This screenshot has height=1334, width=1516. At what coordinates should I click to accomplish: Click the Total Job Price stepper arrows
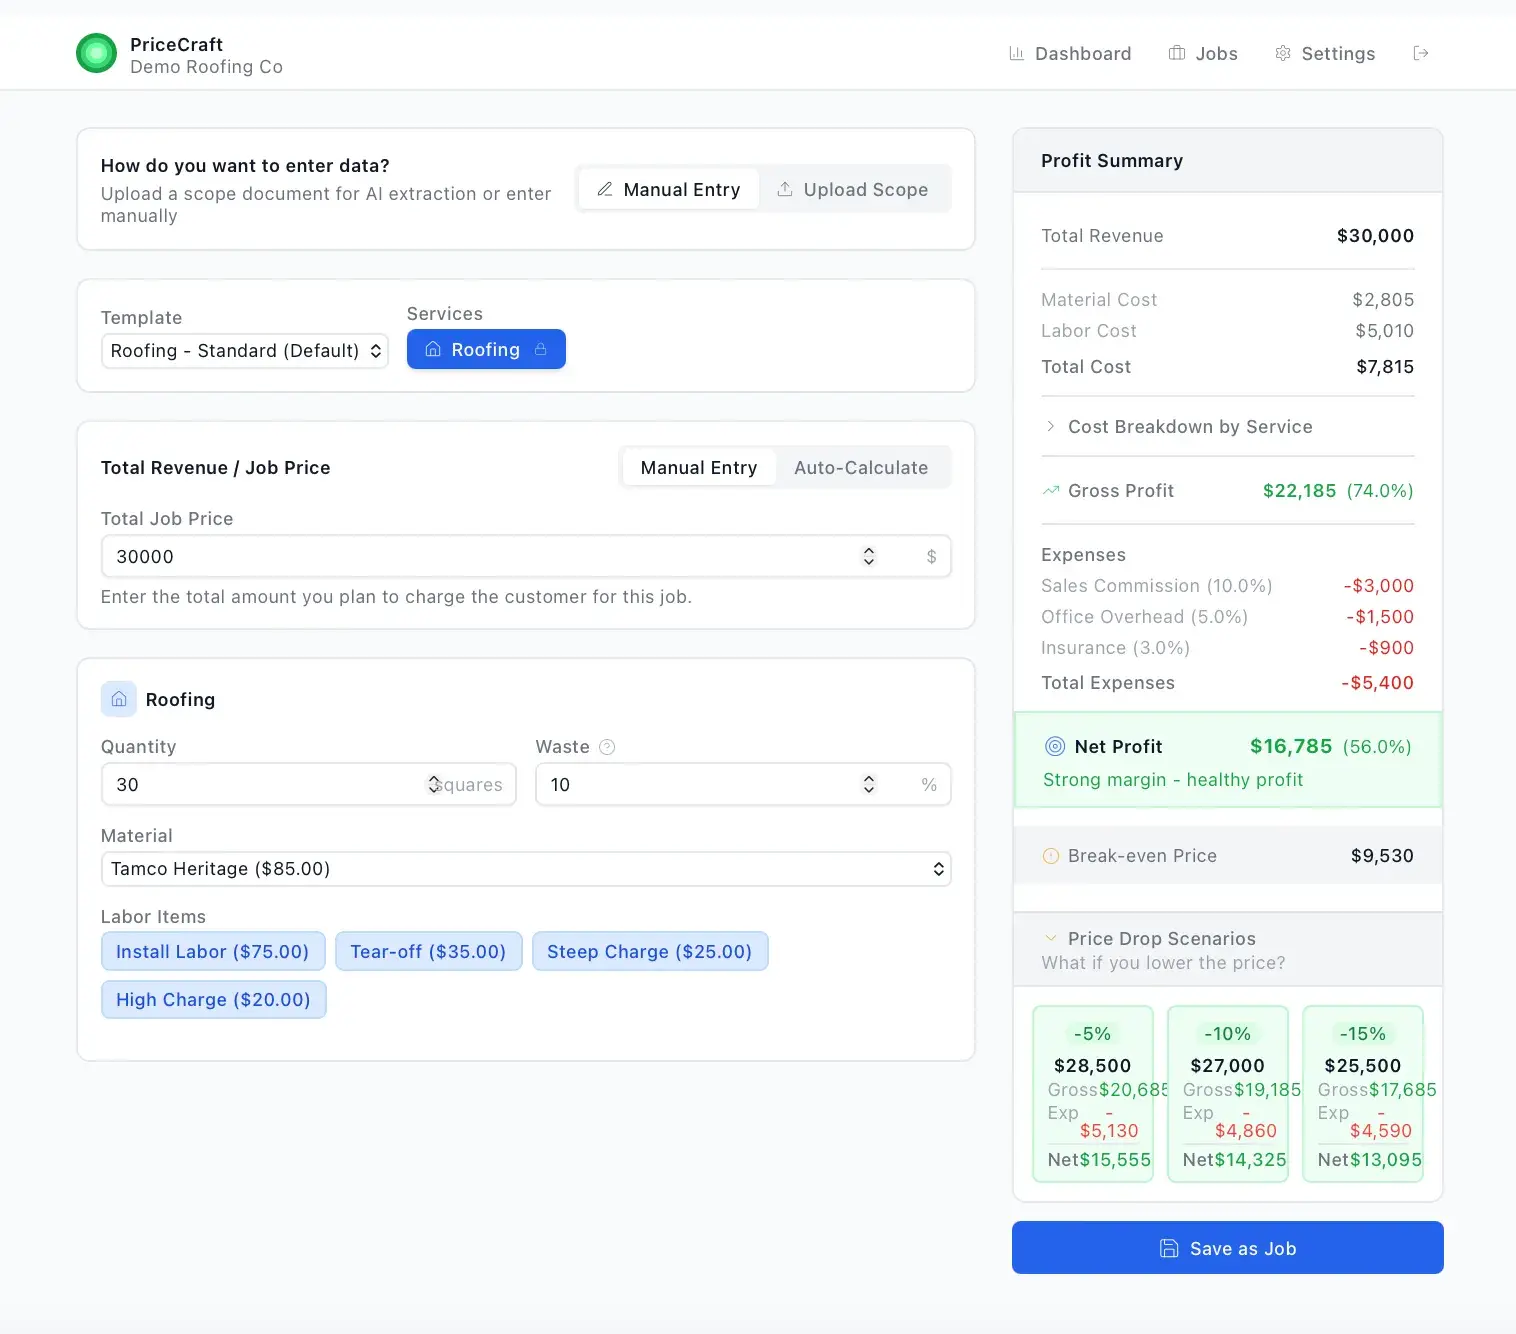[869, 557]
